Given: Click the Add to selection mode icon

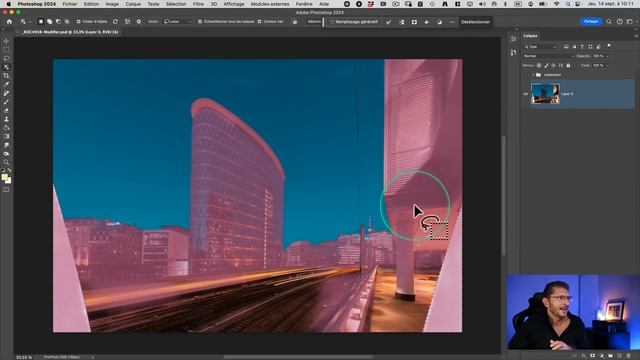Looking at the screenshot, I should pos(49,22).
